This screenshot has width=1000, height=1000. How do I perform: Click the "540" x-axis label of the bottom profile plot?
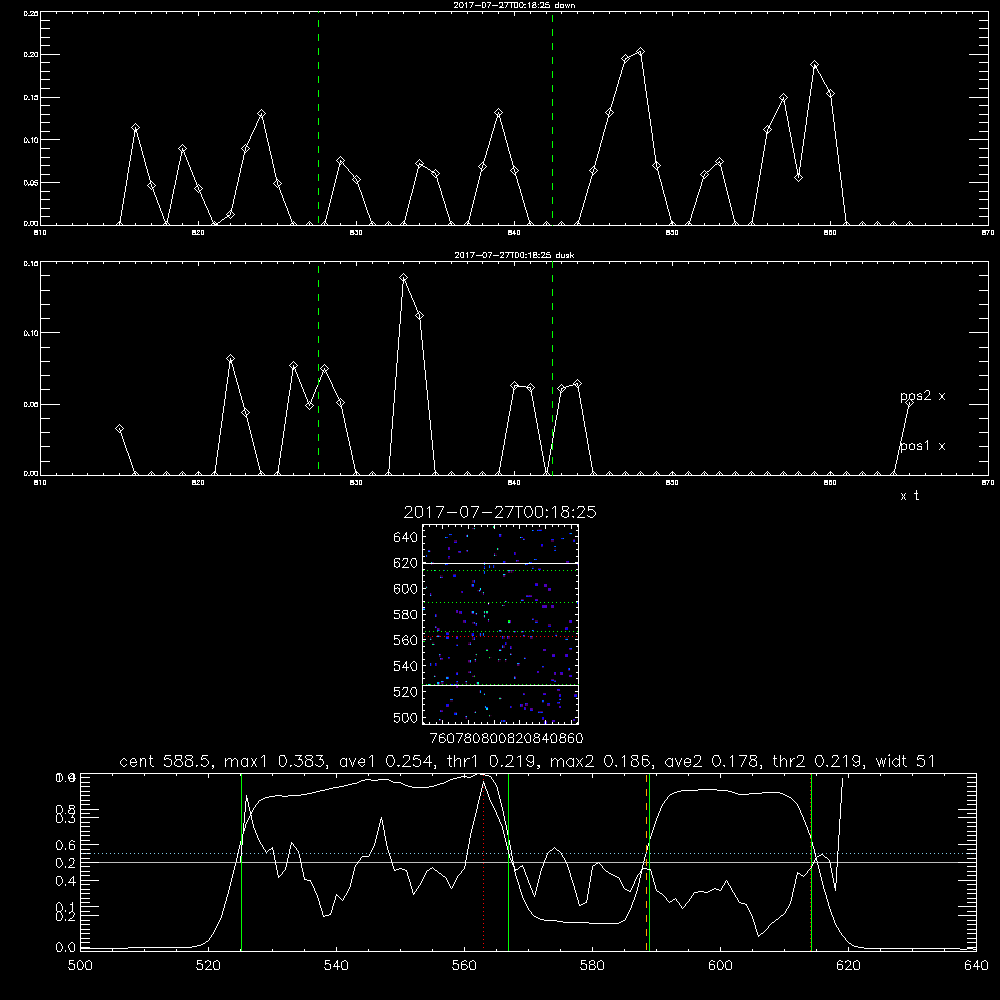(336, 966)
